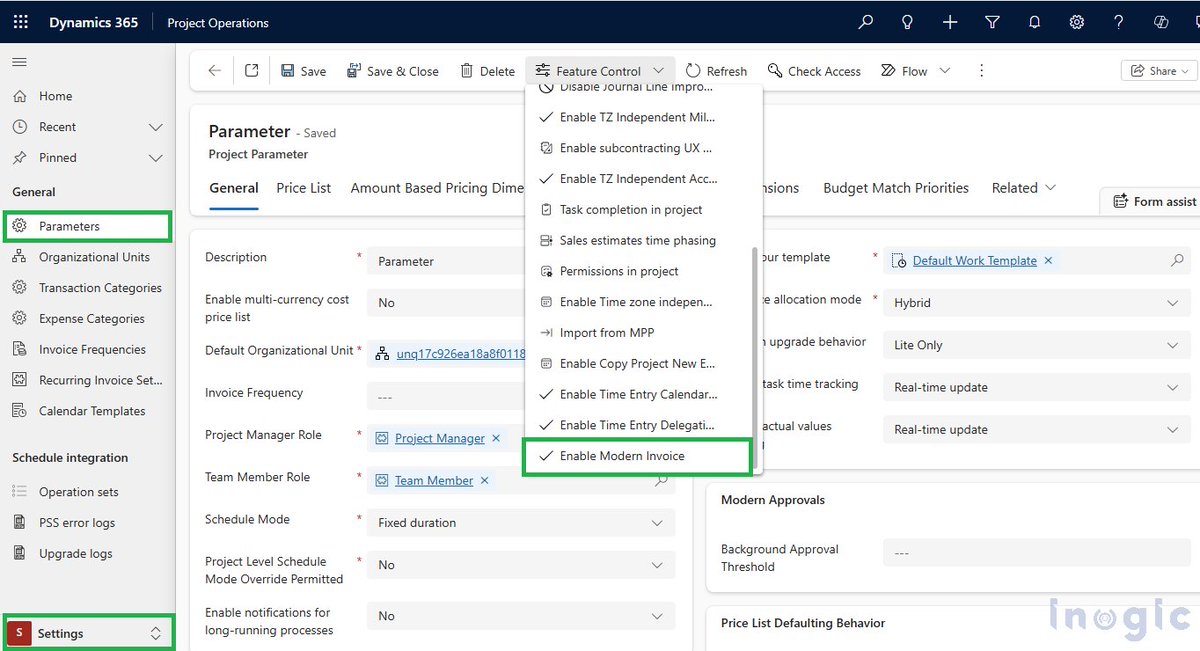Open the Hybrid allocation mode dropdown

pyautogui.click(x=1036, y=303)
